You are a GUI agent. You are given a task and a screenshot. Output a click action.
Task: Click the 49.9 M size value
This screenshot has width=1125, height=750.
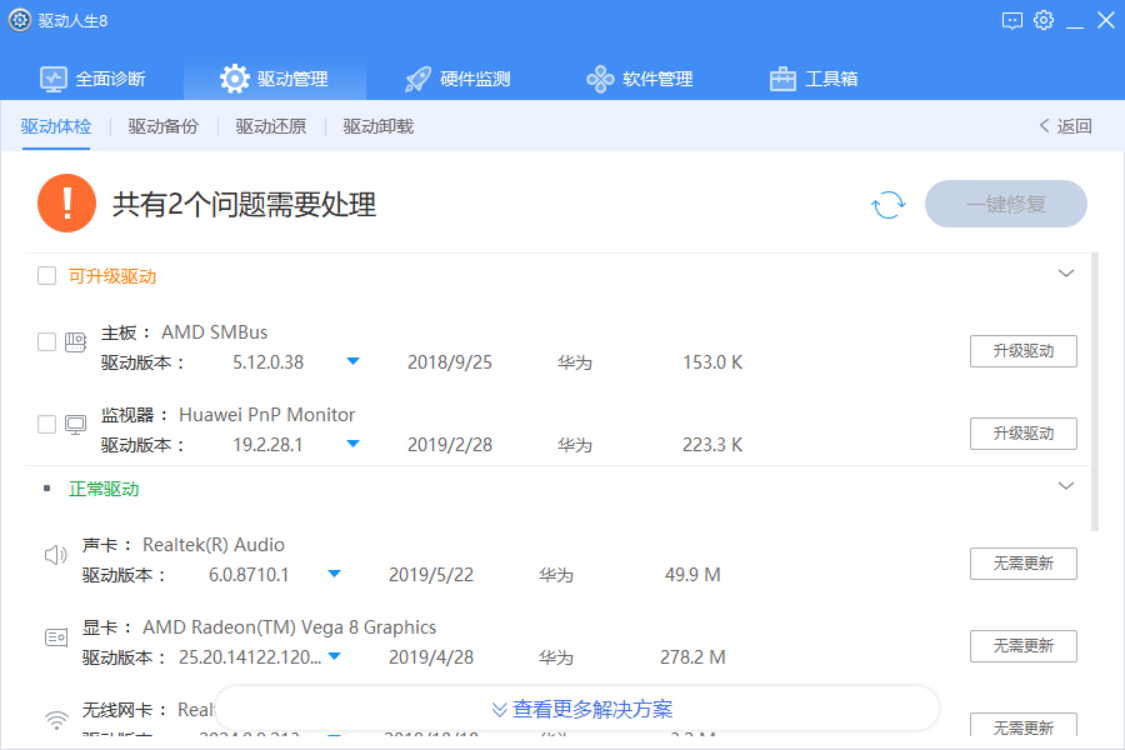pos(692,575)
